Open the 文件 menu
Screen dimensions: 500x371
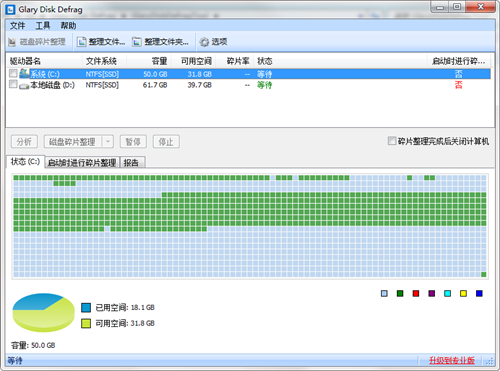[x=17, y=26]
